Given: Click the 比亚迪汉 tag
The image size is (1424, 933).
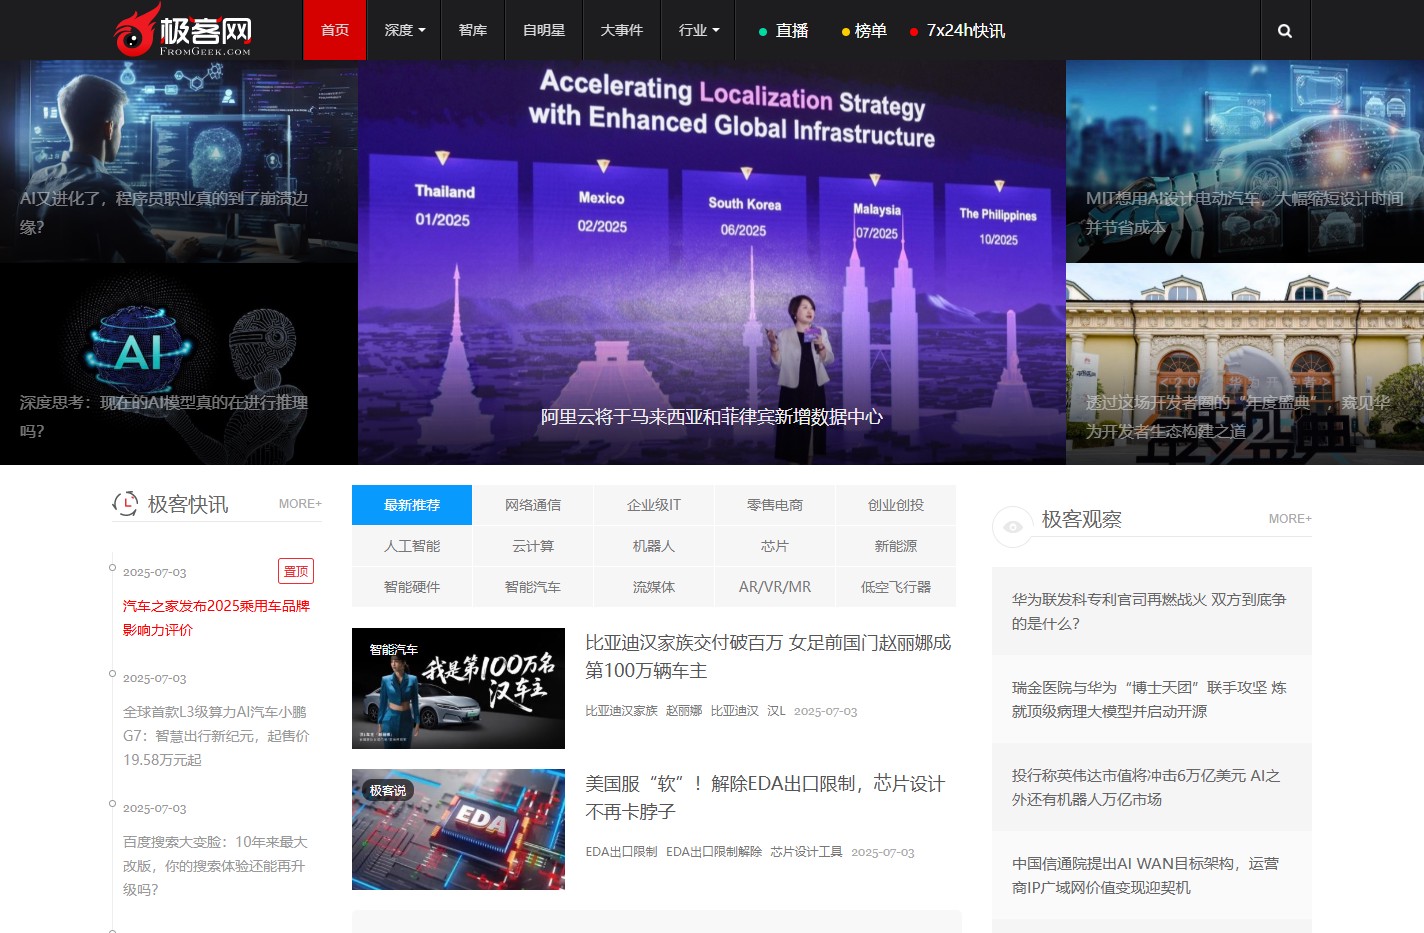Looking at the screenshot, I should pos(735,711).
